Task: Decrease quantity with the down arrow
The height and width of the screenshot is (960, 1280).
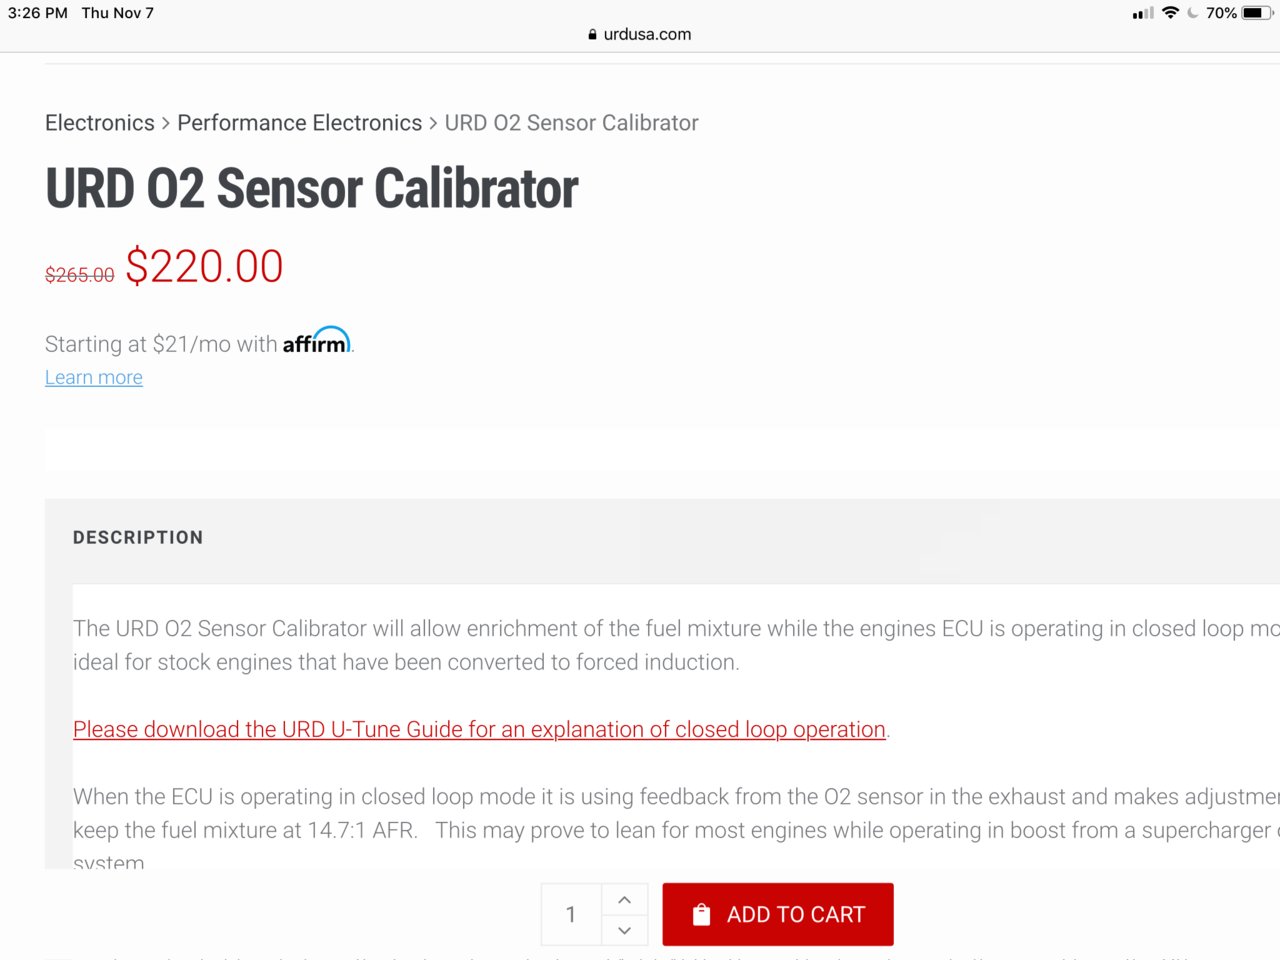Action: click(x=624, y=930)
